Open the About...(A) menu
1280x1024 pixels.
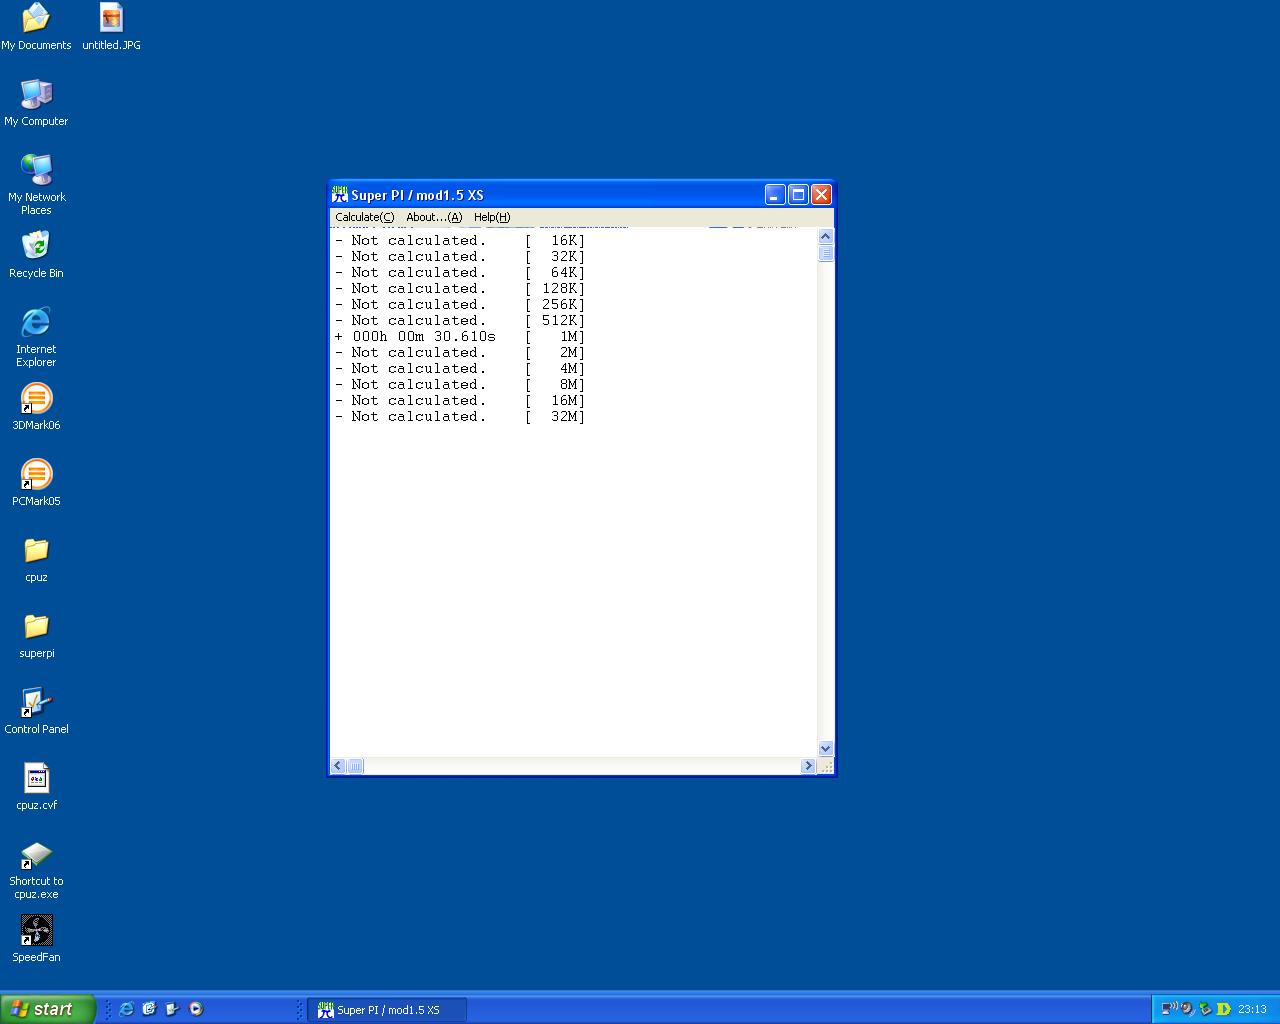(434, 217)
